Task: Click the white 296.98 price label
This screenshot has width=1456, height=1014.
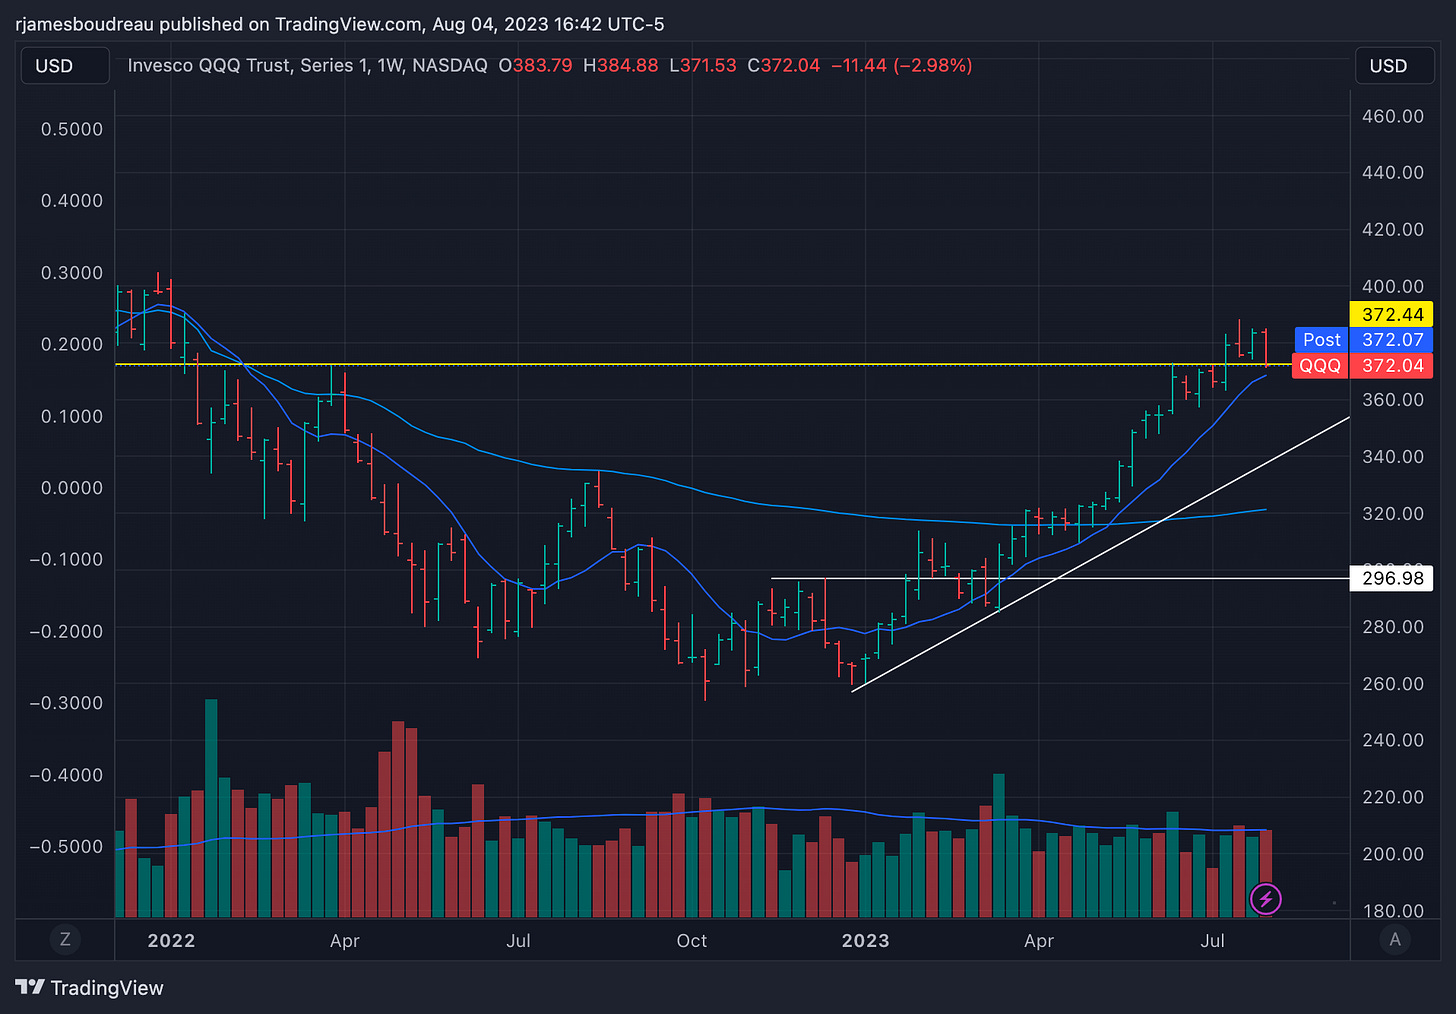Action: point(1392,579)
